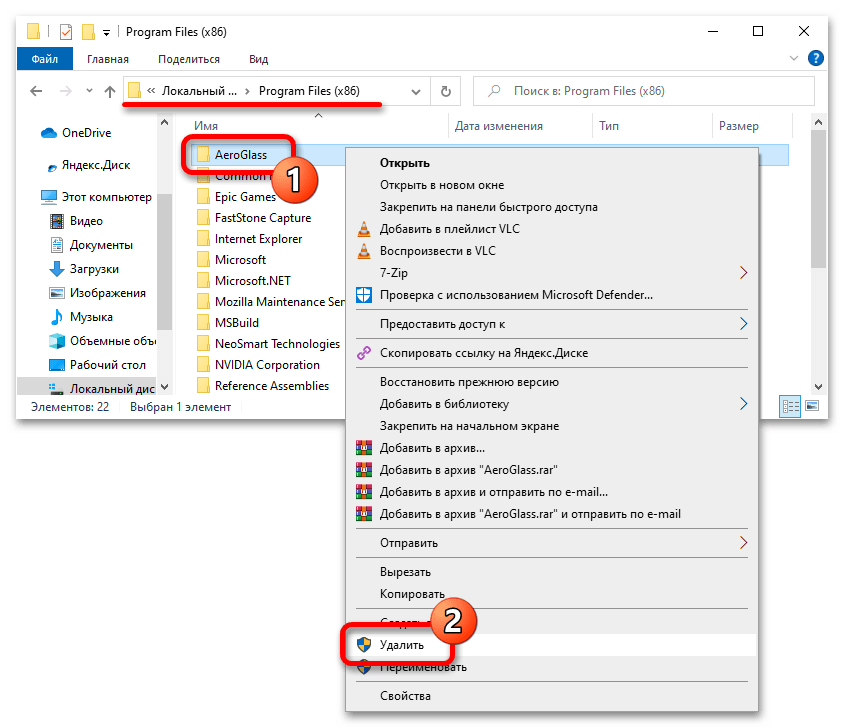
Task: Switch to the Поделиться ribbon tab
Action: coord(189,59)
